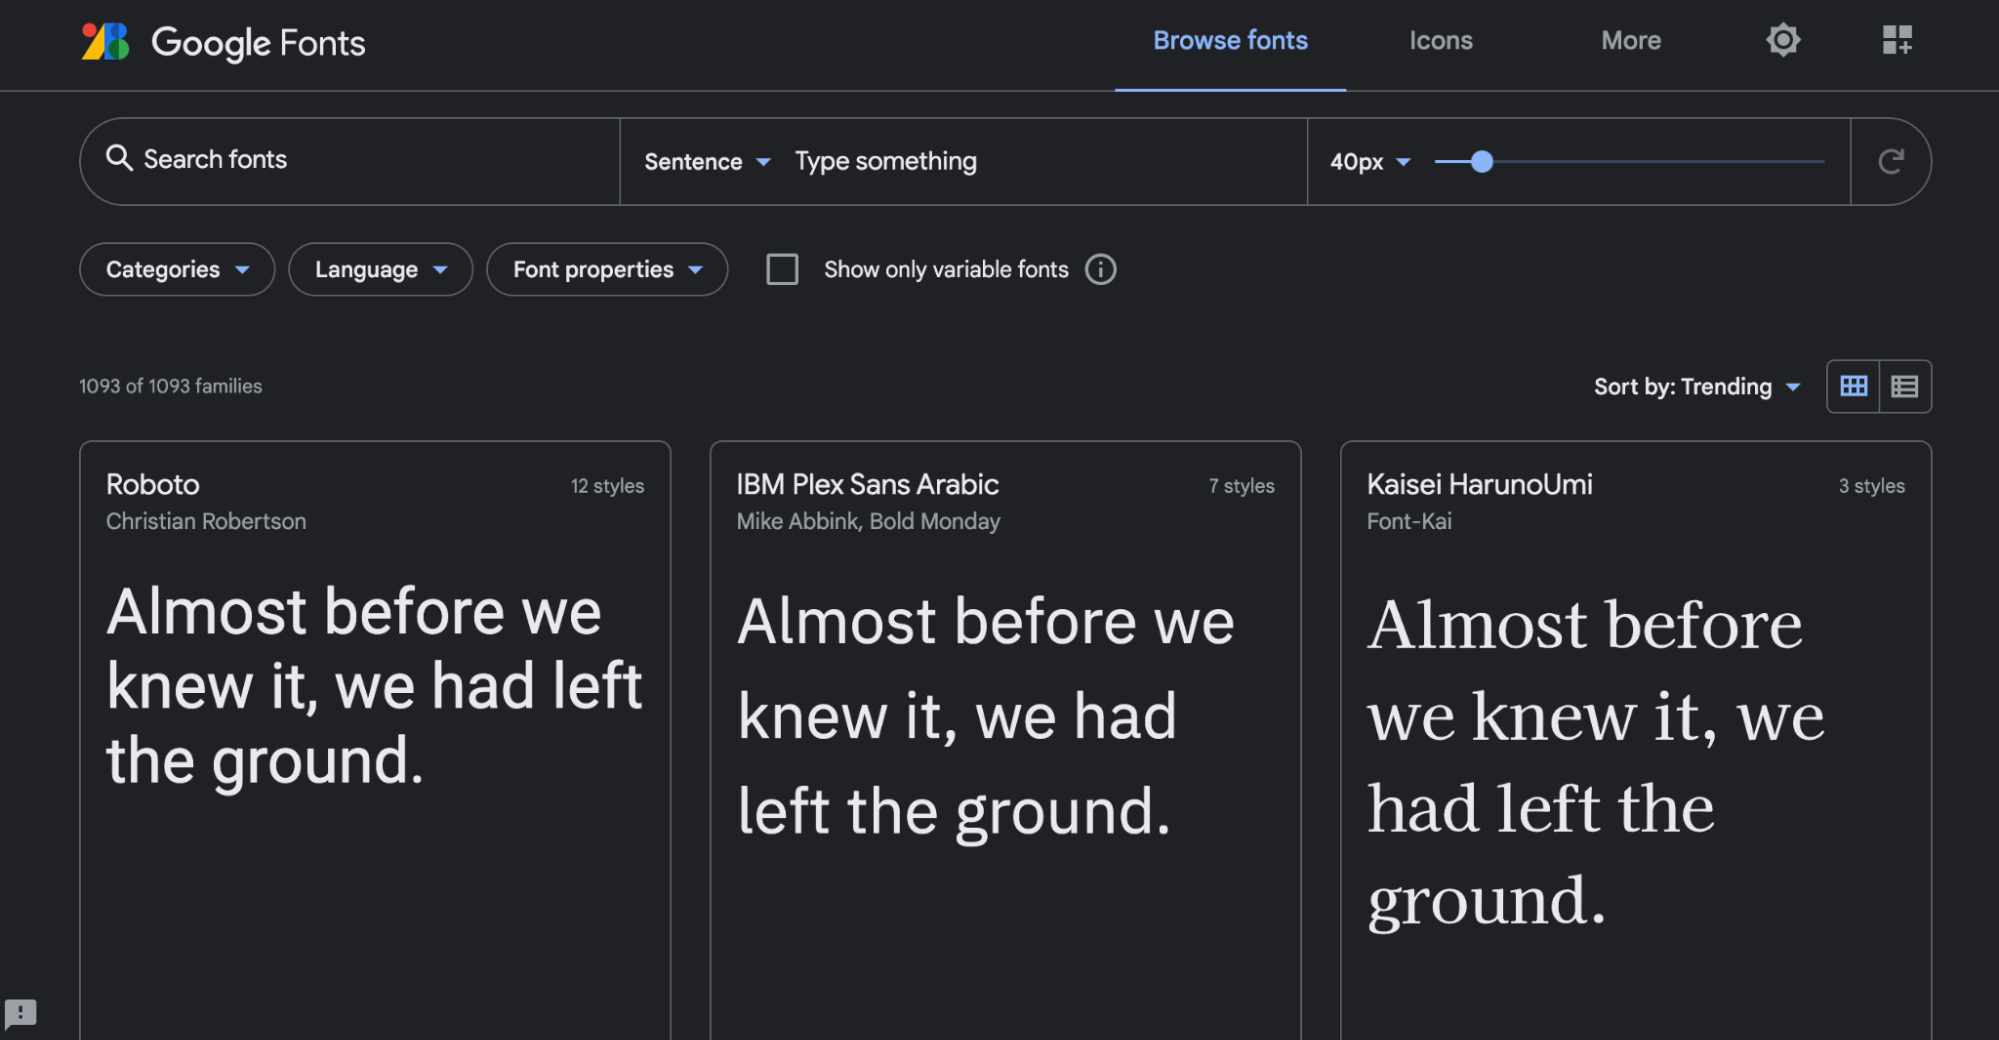Go to the Icons tab
The height and width of the screenshot is (1040, 1999).
click(1440, 41)
